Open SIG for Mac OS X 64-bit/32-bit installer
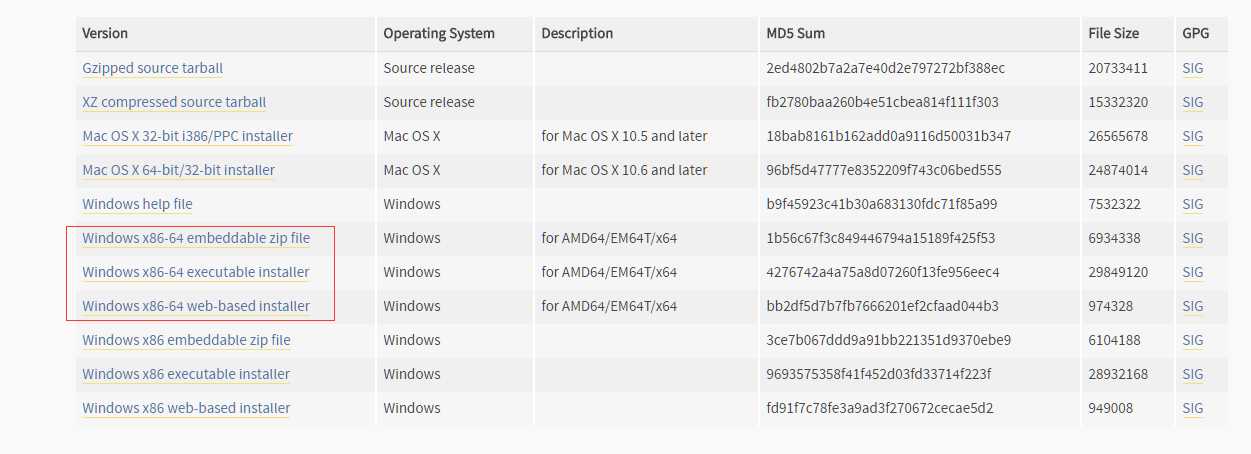 [x=1193, y=170]
